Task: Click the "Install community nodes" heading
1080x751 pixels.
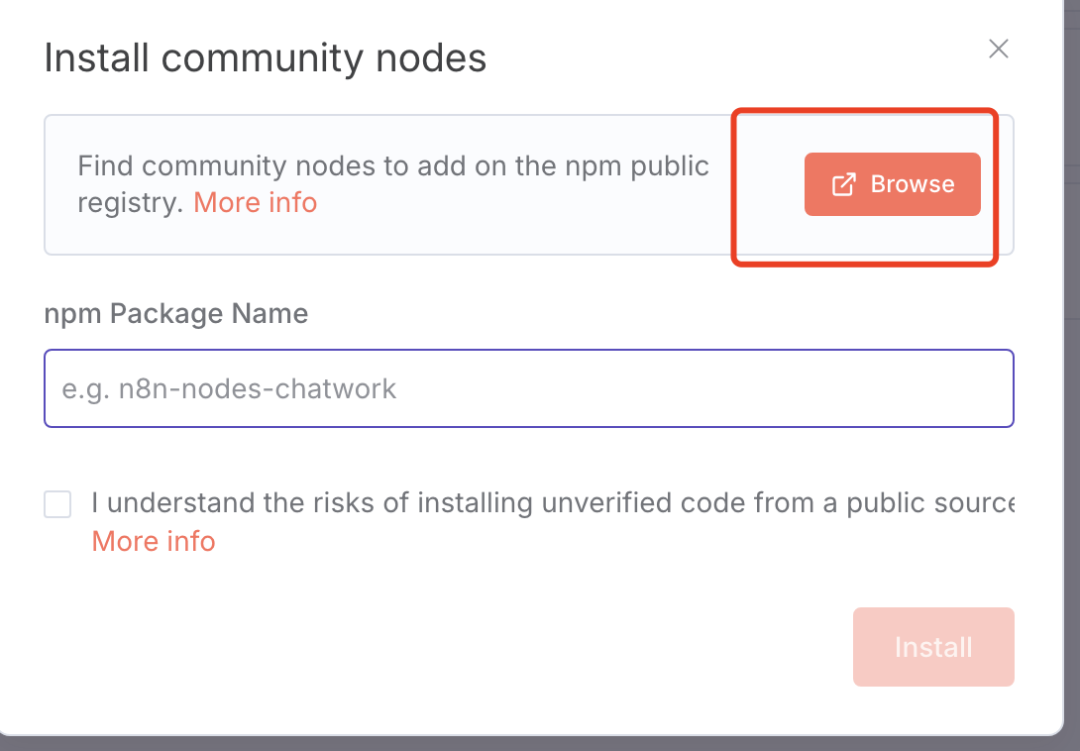Action: click(x=265, y=59)
